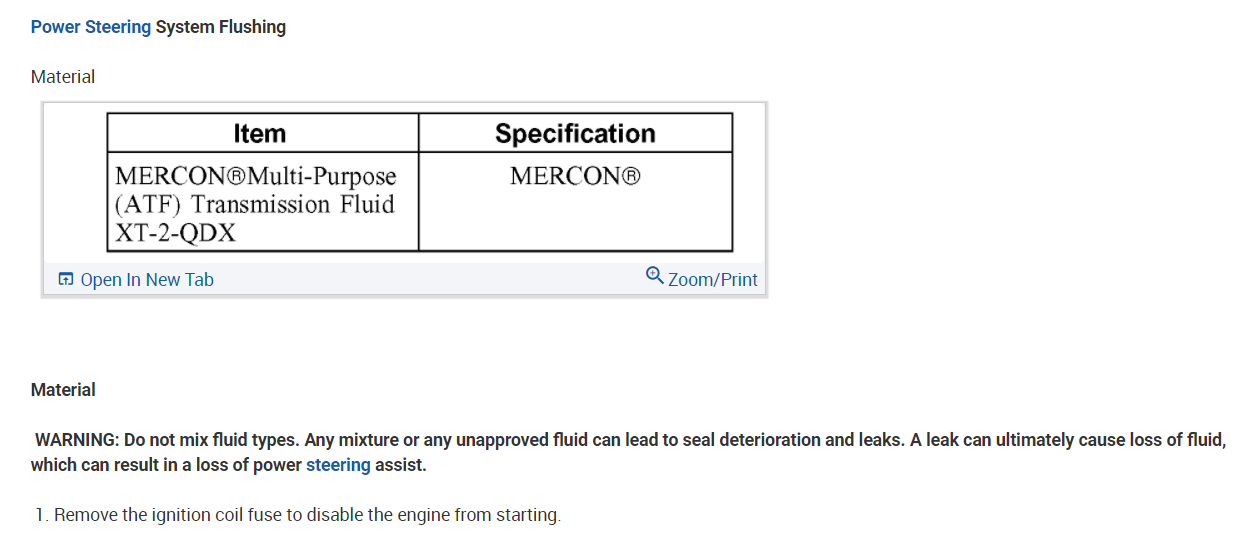
Task: Click the 'Zoom/Print' text link
Action: pos(712,280)
